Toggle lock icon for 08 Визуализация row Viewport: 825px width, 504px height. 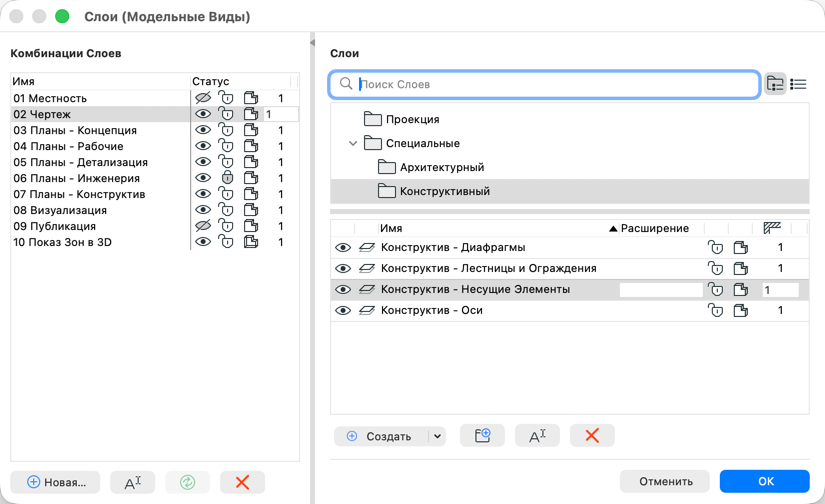click(x=226, y=210)
